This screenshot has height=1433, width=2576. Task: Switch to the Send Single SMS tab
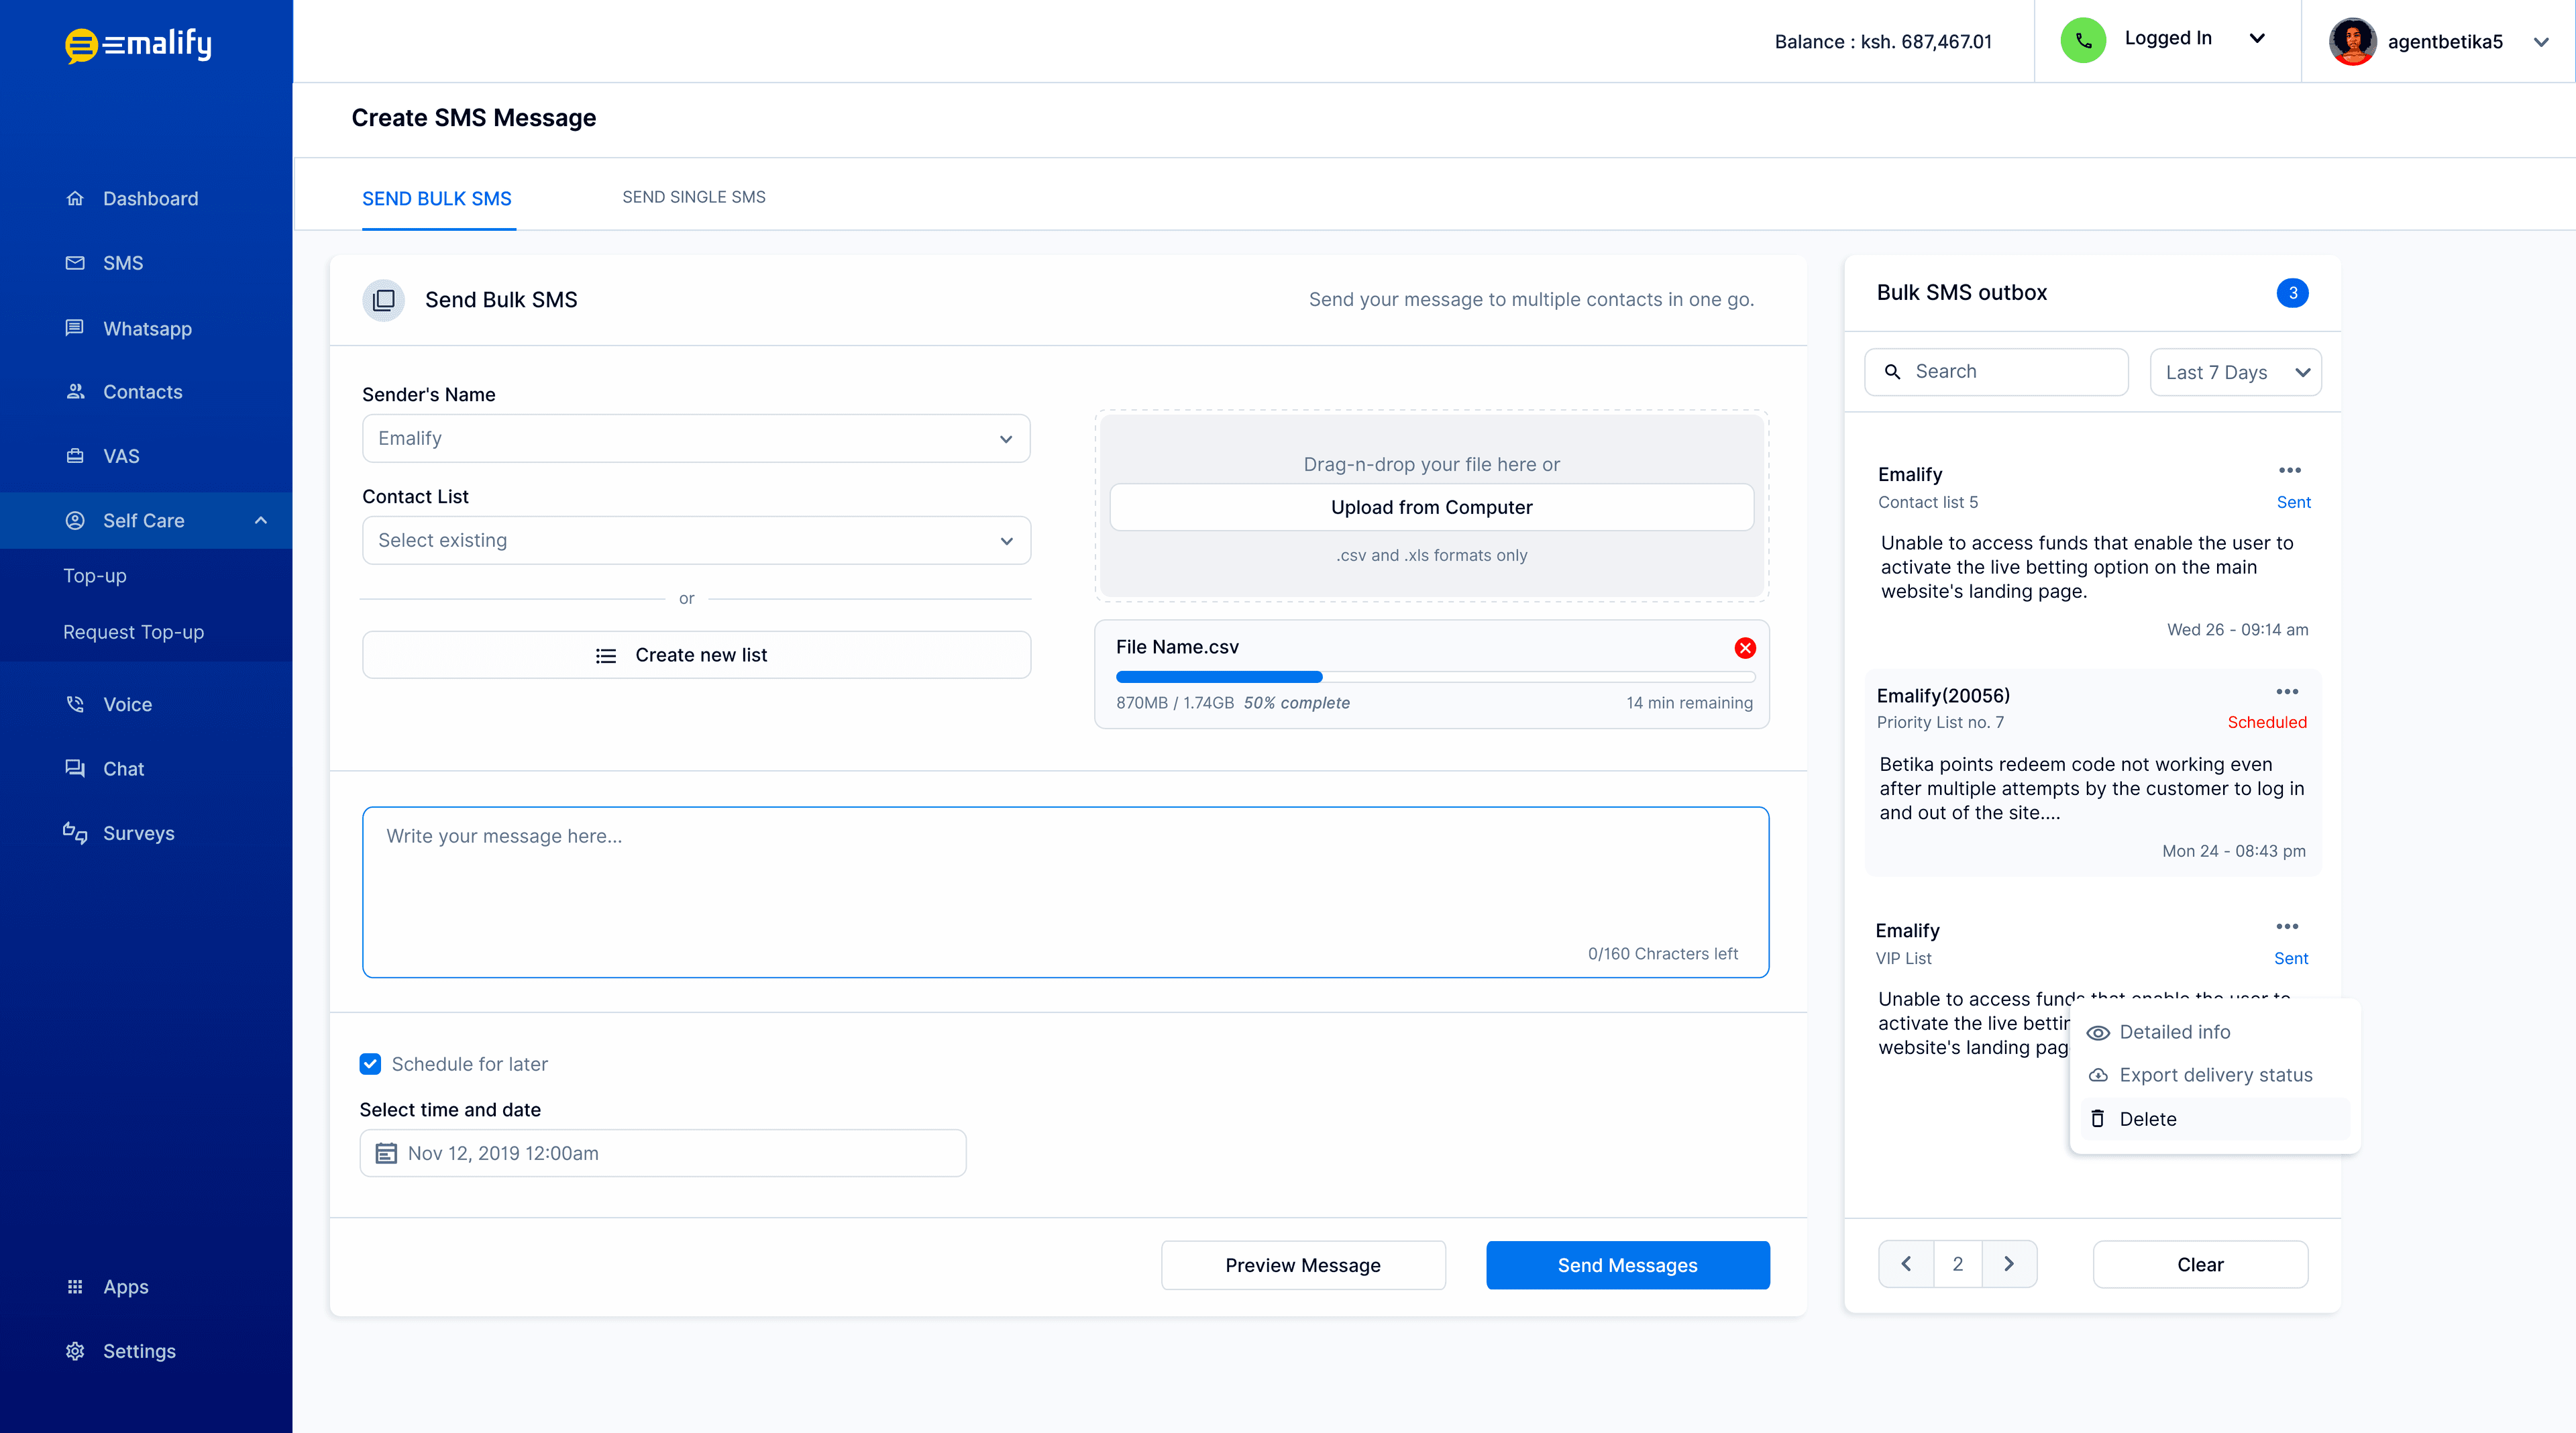694,197
